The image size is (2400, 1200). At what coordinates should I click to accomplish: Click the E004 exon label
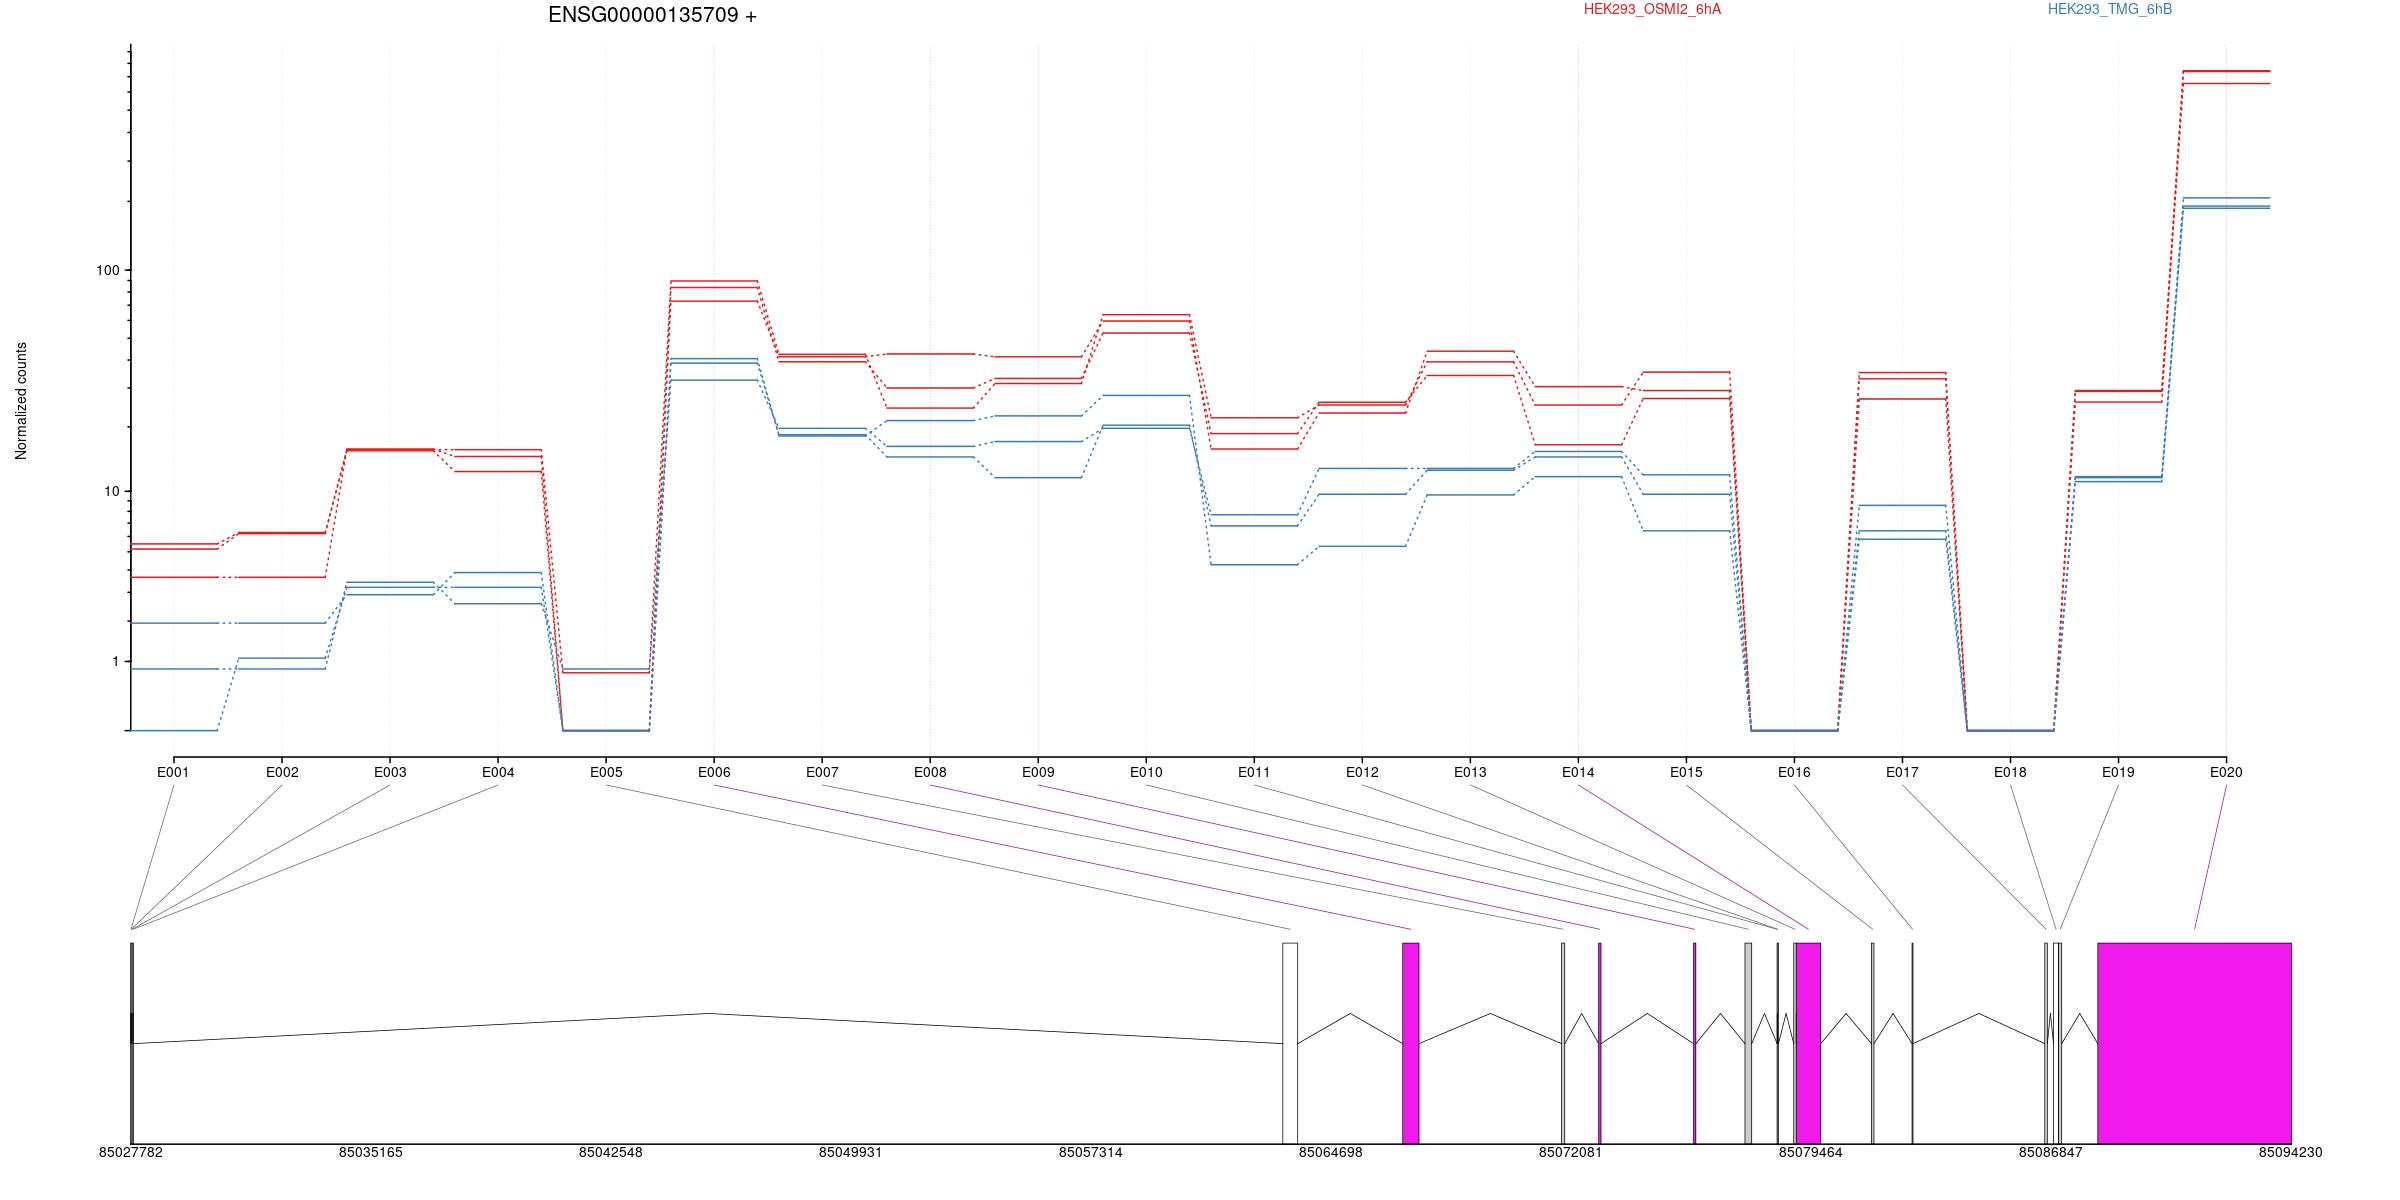pyautogui.click(x=498, y=772)
